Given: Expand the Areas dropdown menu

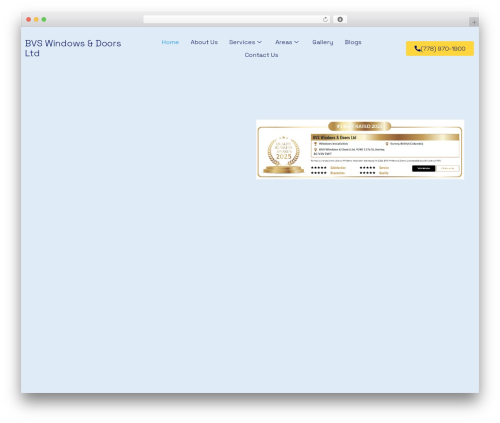Looking at the screenshot, I should tap(287, 42).
